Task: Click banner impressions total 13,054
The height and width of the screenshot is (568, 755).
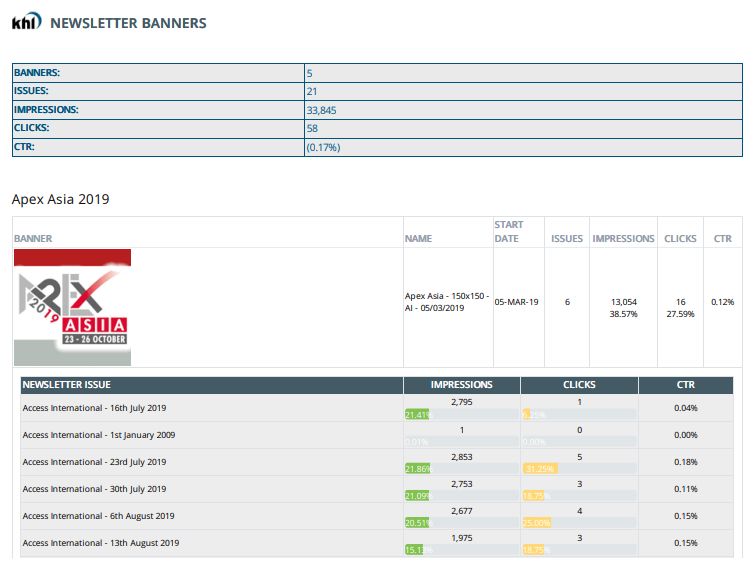Action: coord(624,302)
